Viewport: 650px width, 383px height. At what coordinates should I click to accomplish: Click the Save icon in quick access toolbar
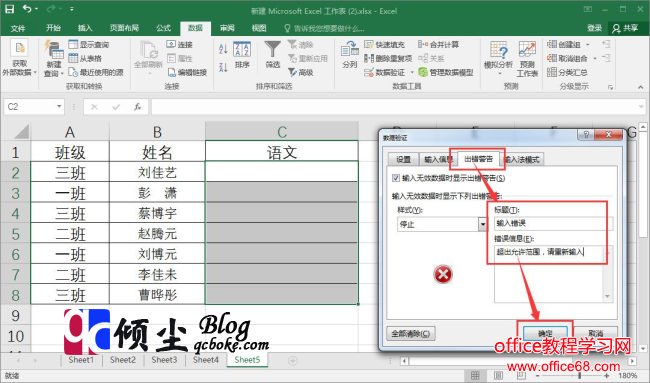point(9,9)
